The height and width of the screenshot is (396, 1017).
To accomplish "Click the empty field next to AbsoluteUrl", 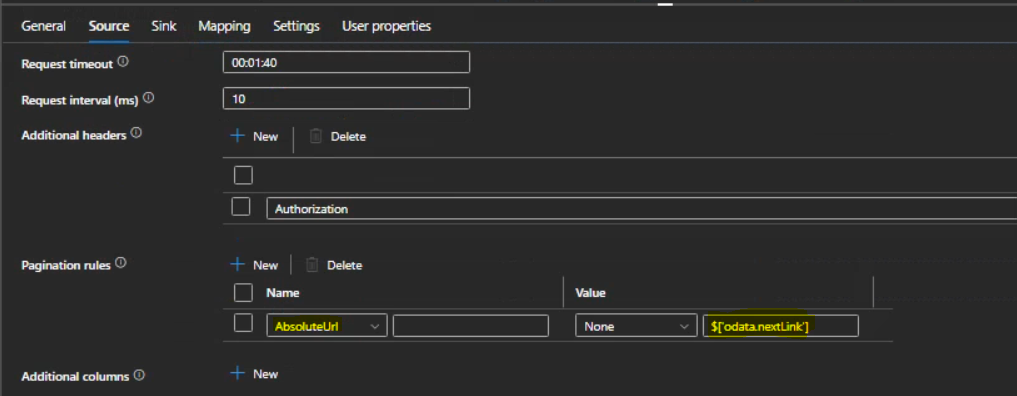I will point(471,326).
